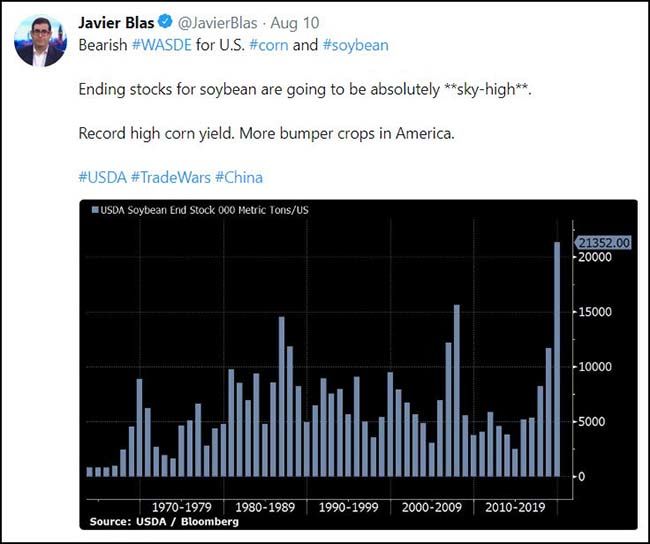Click the #soybean hashtag

tap(355, 45)
